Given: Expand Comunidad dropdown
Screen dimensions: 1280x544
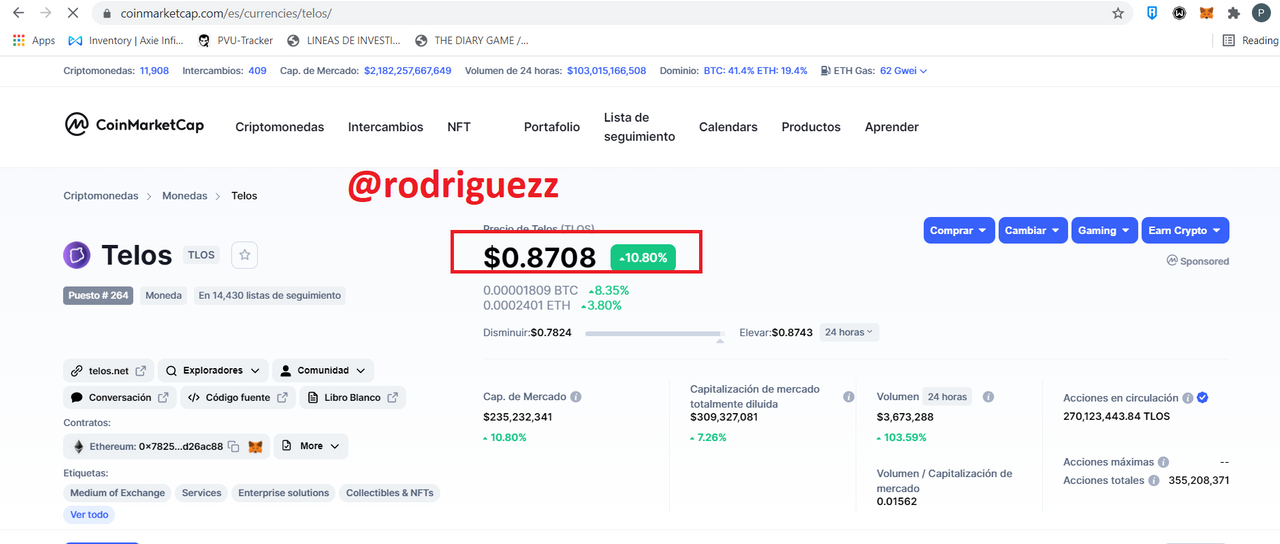Looking at the screenshot, I should [323, 371].
